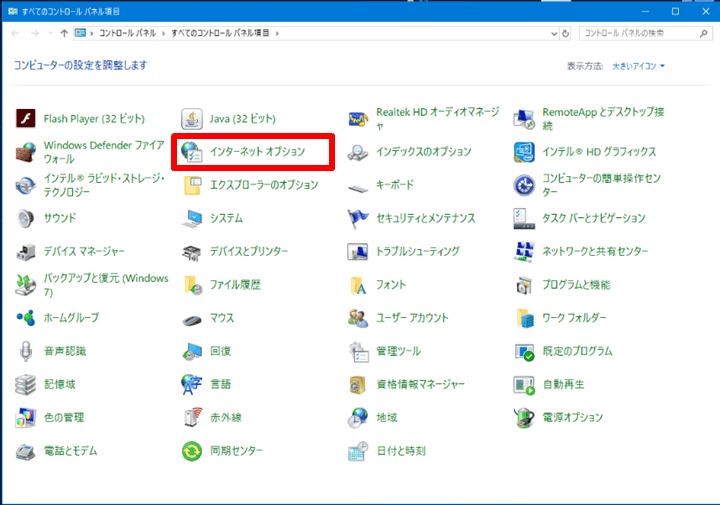Open the Flash Player (32 ビット) icon
This screenshot has width=720, height=505.
click(26, 118)
